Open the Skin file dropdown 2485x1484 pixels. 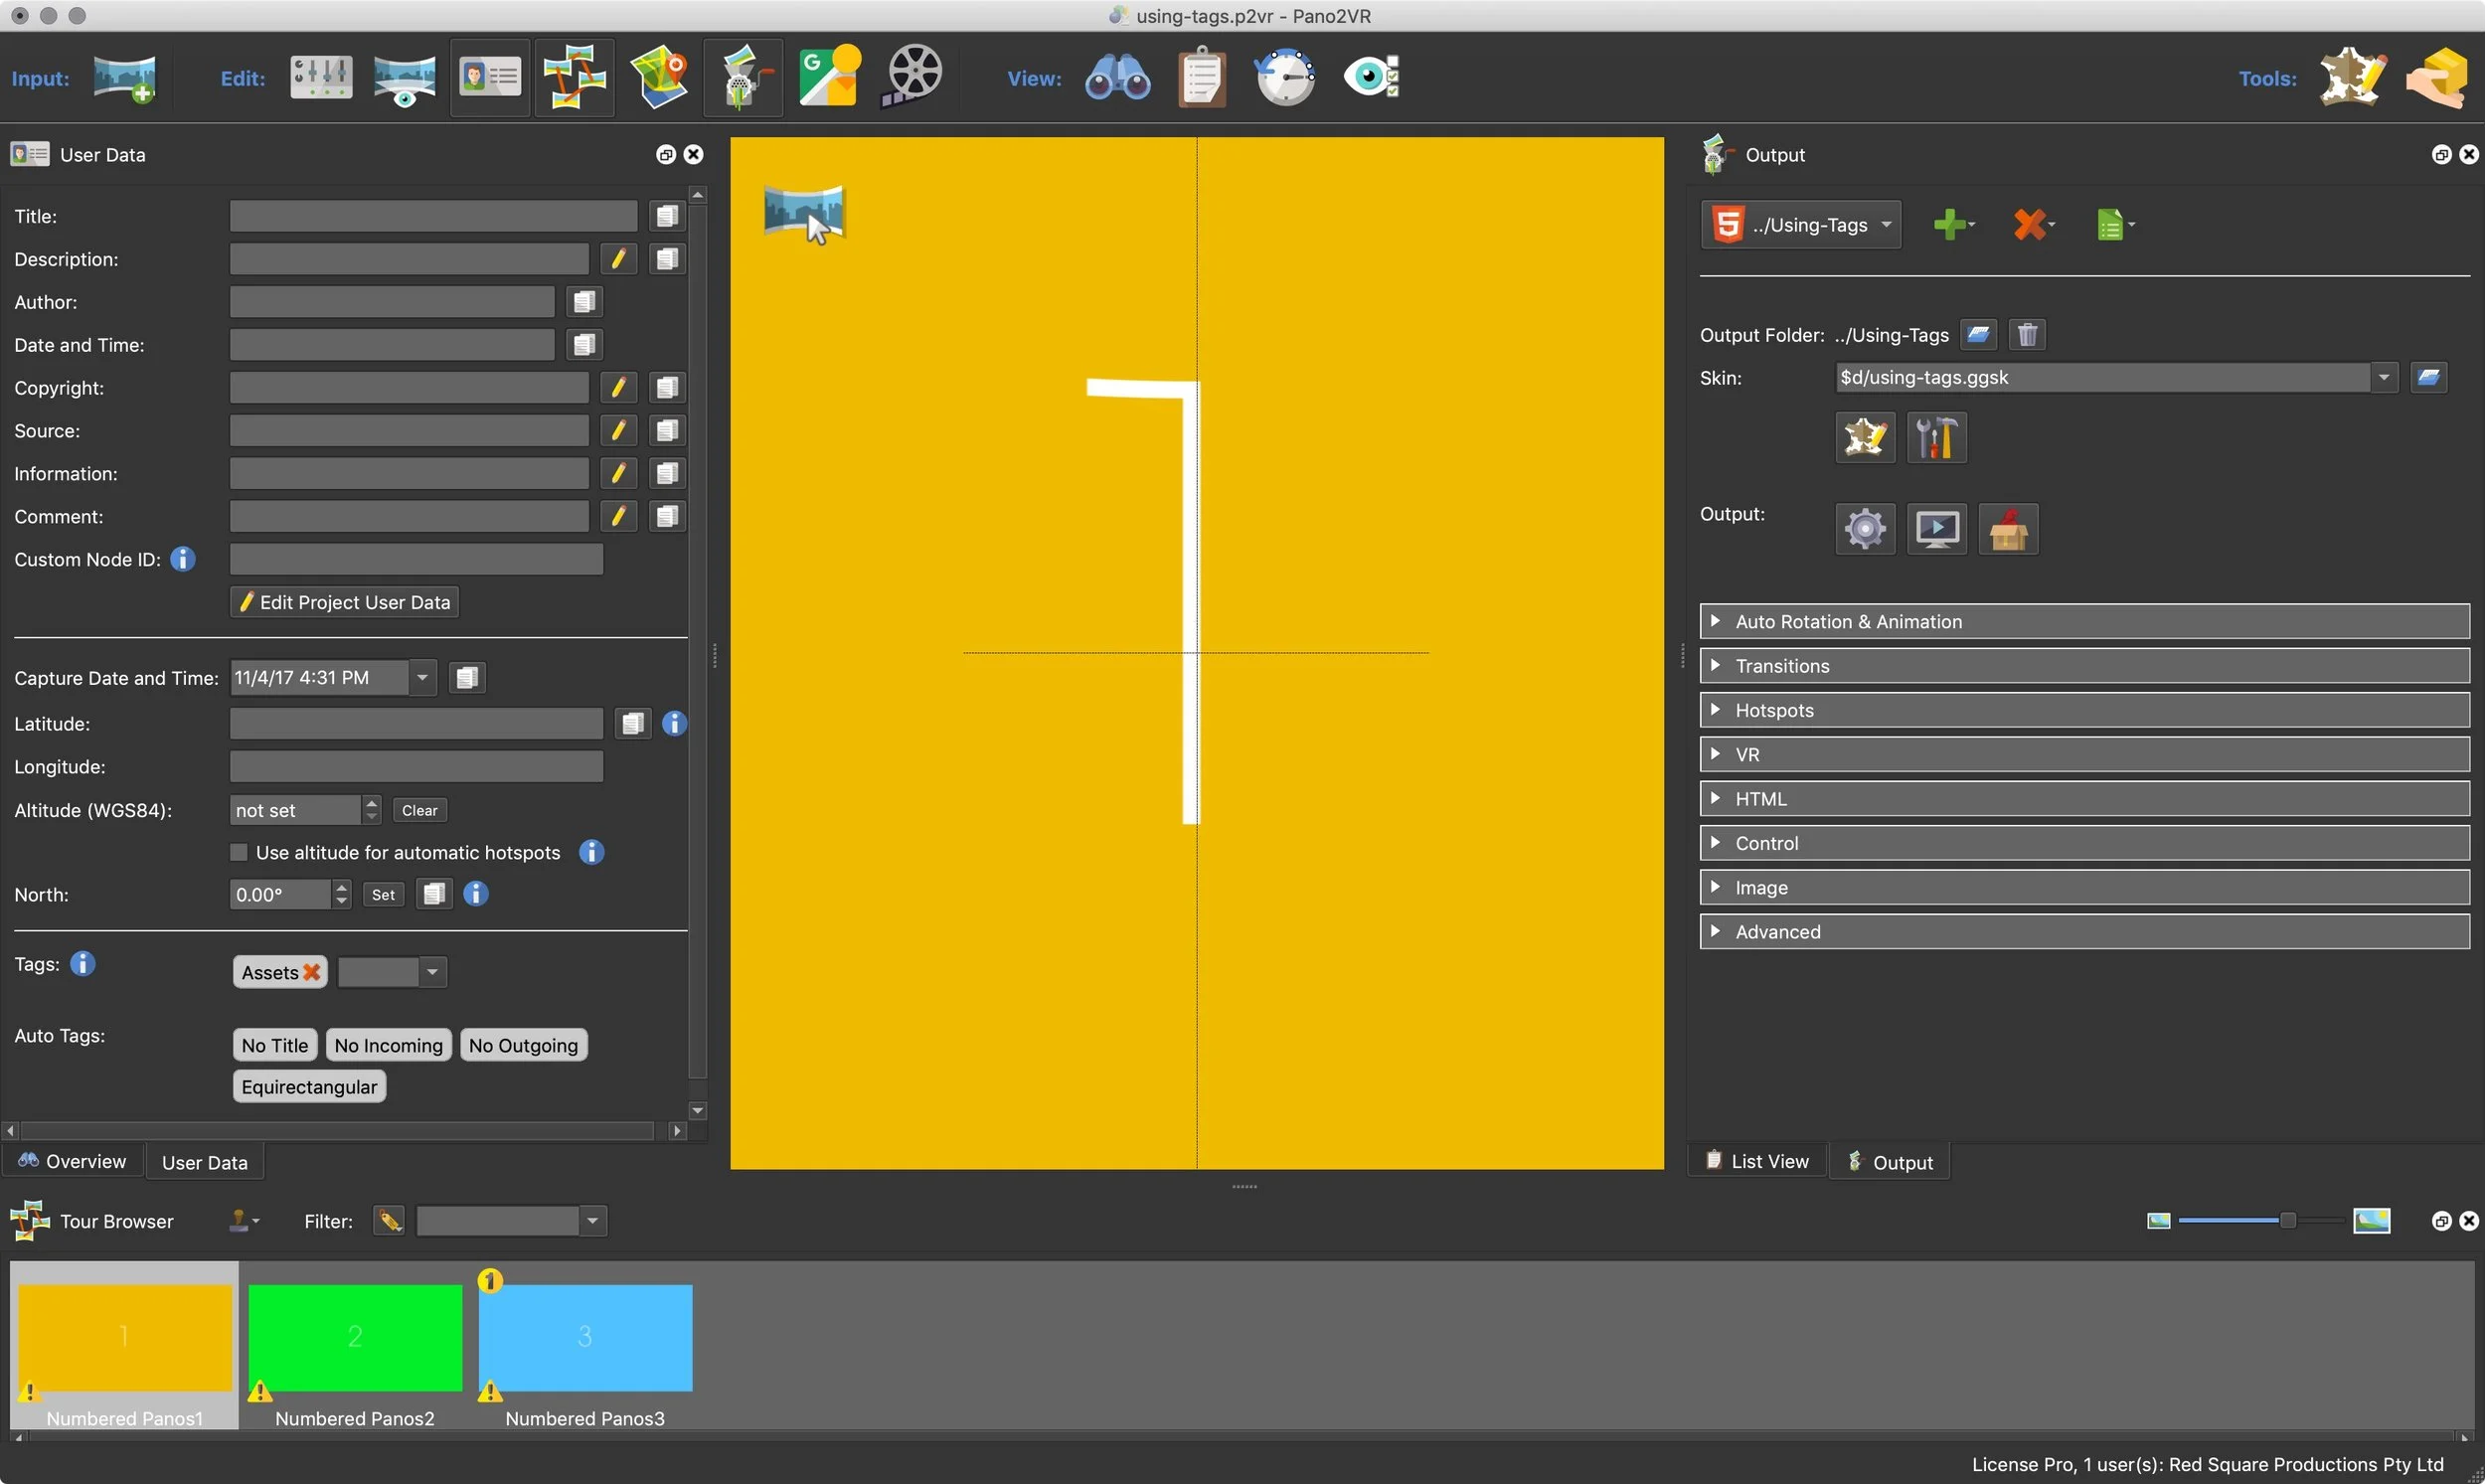pos(2384,378)
